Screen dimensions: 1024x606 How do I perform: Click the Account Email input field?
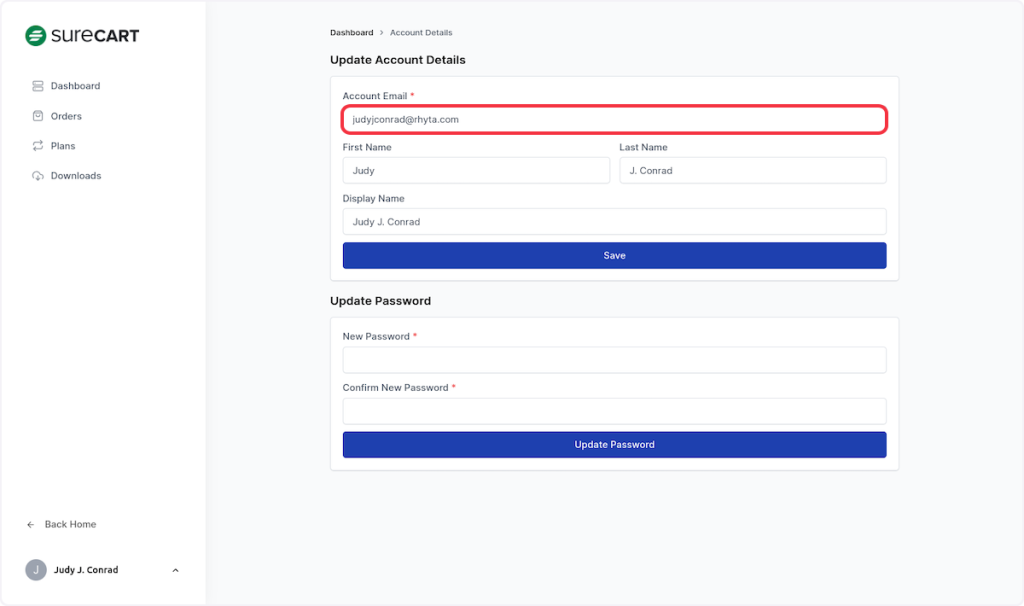(614, 119)
